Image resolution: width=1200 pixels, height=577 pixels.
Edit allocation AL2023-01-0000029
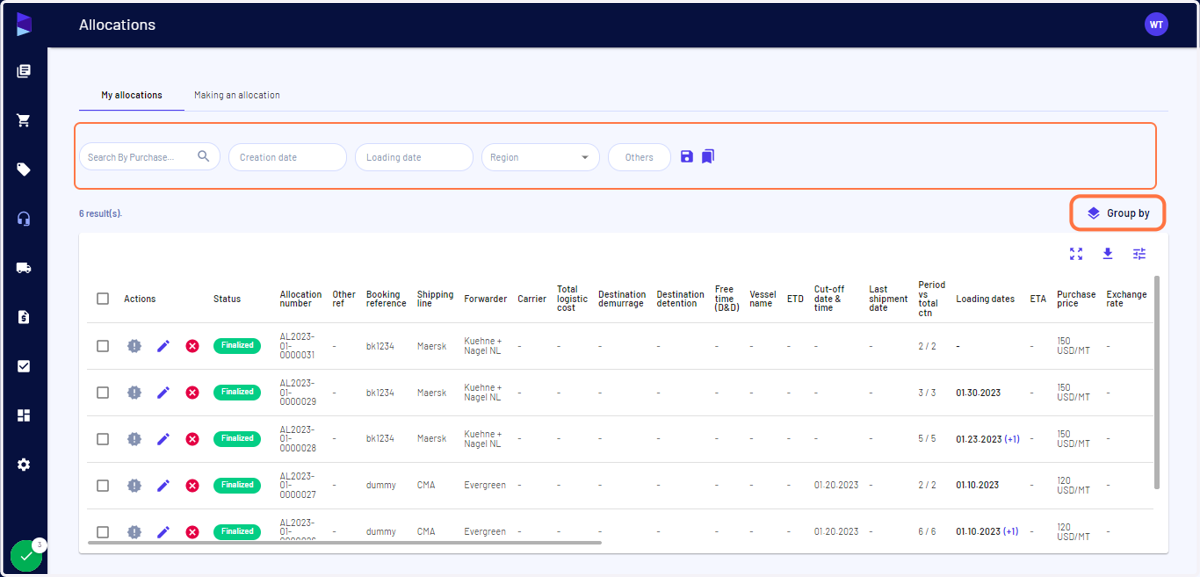(x=163, y=392)
